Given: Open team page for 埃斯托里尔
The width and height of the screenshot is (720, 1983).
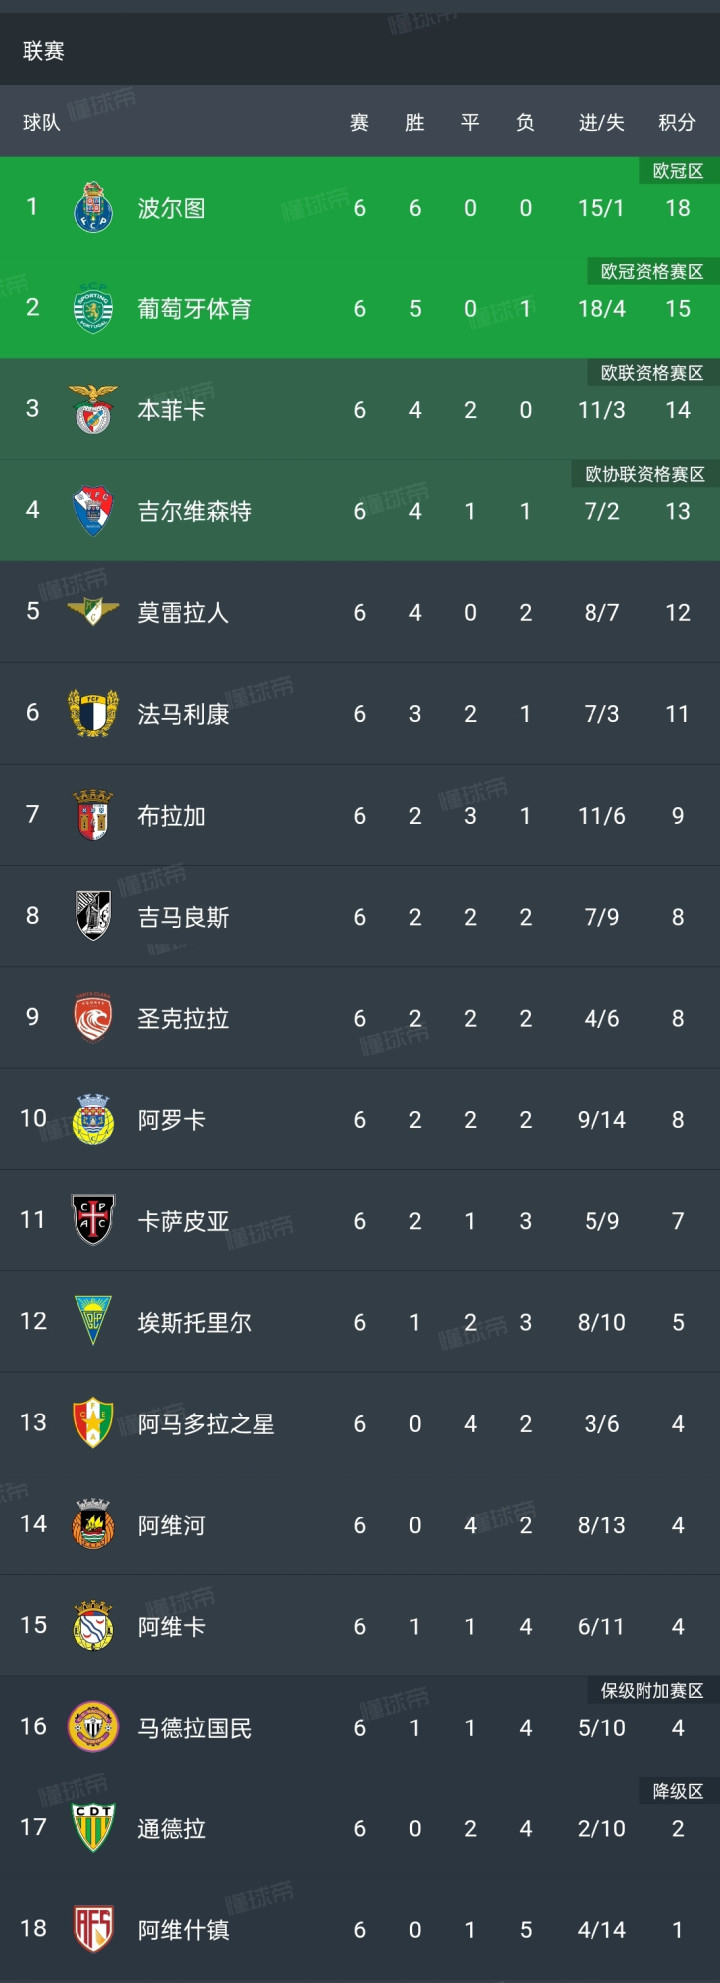Looking at the screenshot, I should 194,1322.
